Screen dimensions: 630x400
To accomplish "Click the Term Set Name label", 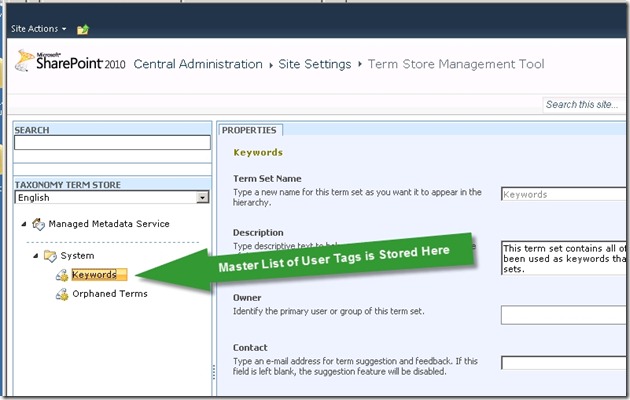I will pyautogui.click(x=267, y=179).
